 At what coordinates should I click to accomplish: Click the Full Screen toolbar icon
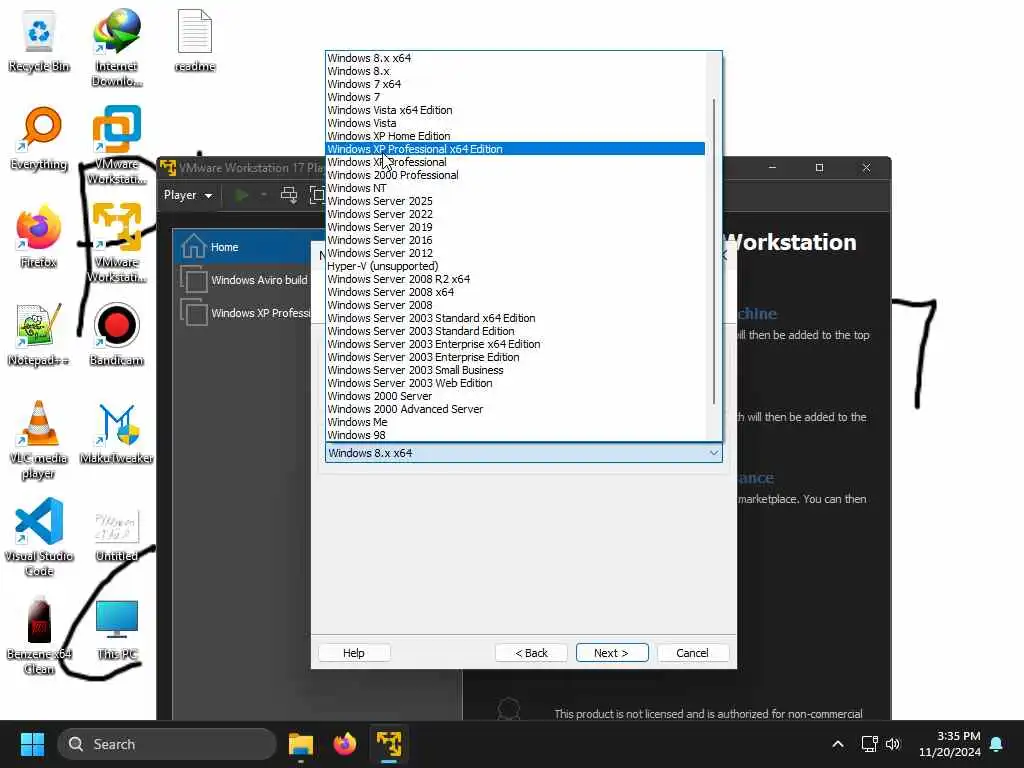click(x=317, y=195)
